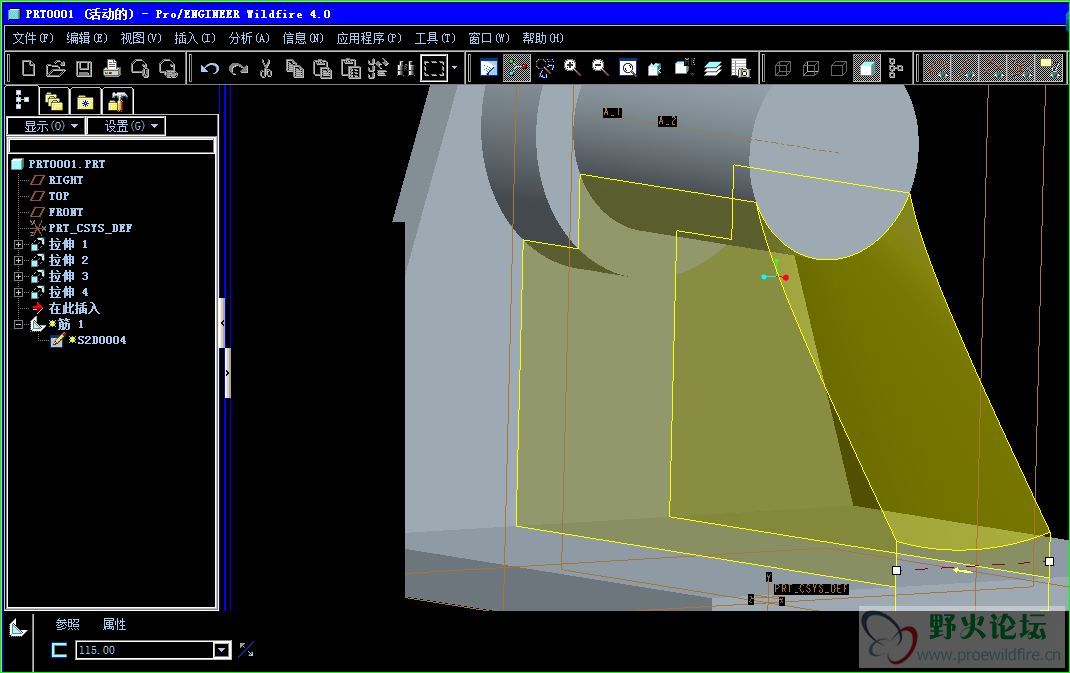Screen dimensions: 1070x673
Task: Switch to the Favorites navigator tab
Action: point(85,102)
